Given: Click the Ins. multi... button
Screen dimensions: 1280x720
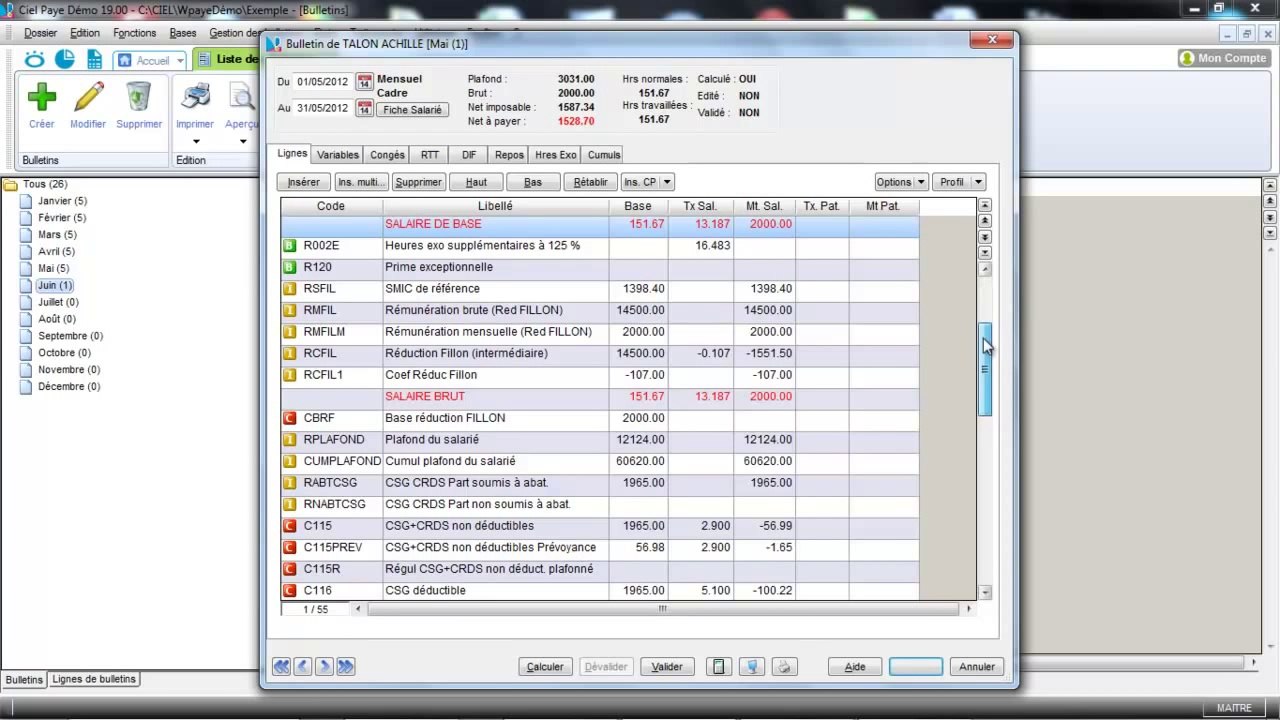Looking at the screenshot, I should point(361,182).
